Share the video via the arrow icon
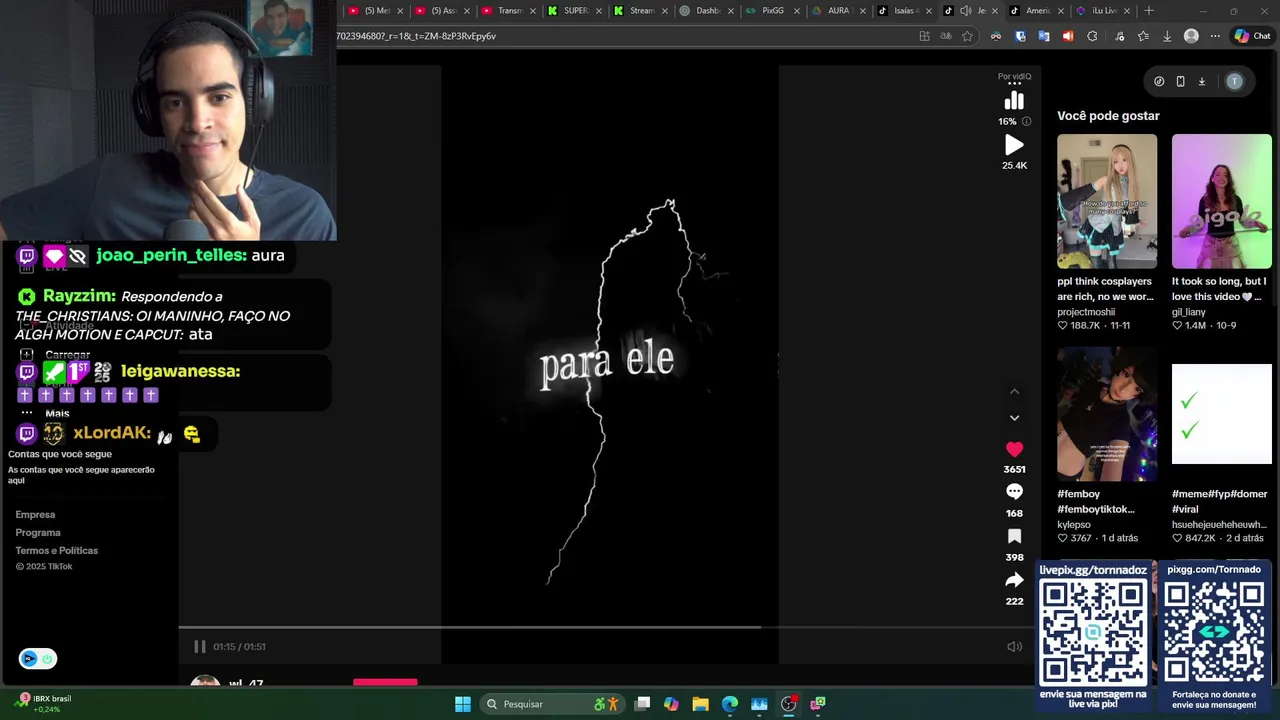Screen dimensions: 1280x720 (1014, 580)
